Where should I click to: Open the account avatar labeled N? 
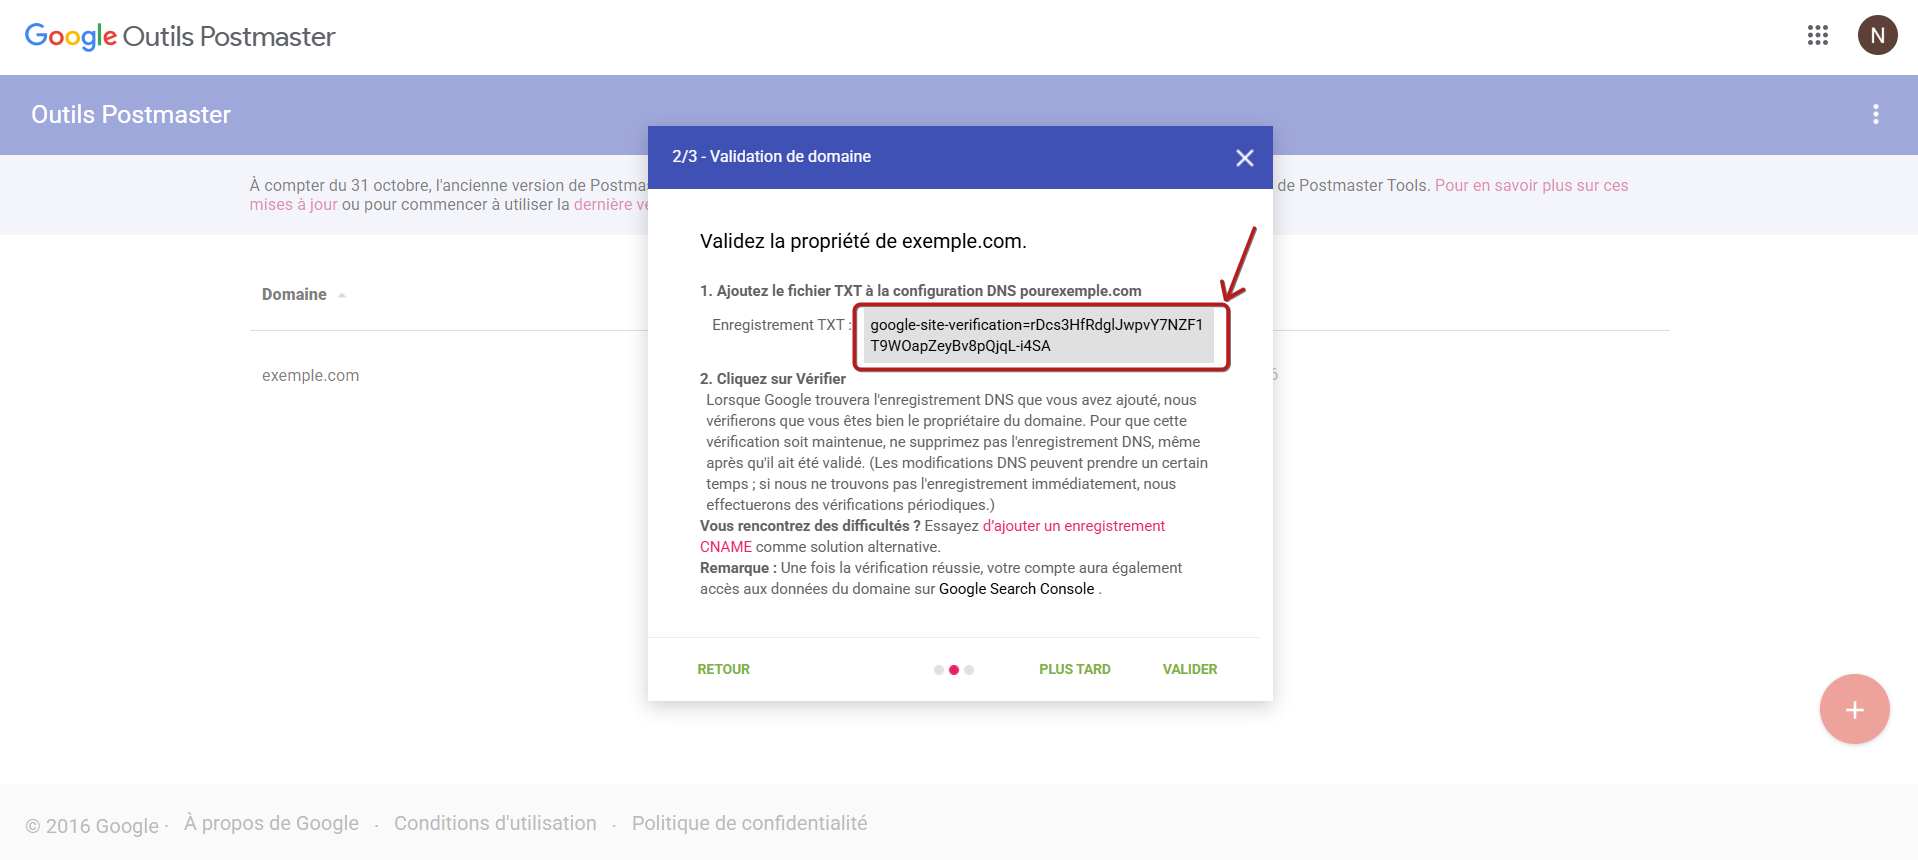[1877, 36]
